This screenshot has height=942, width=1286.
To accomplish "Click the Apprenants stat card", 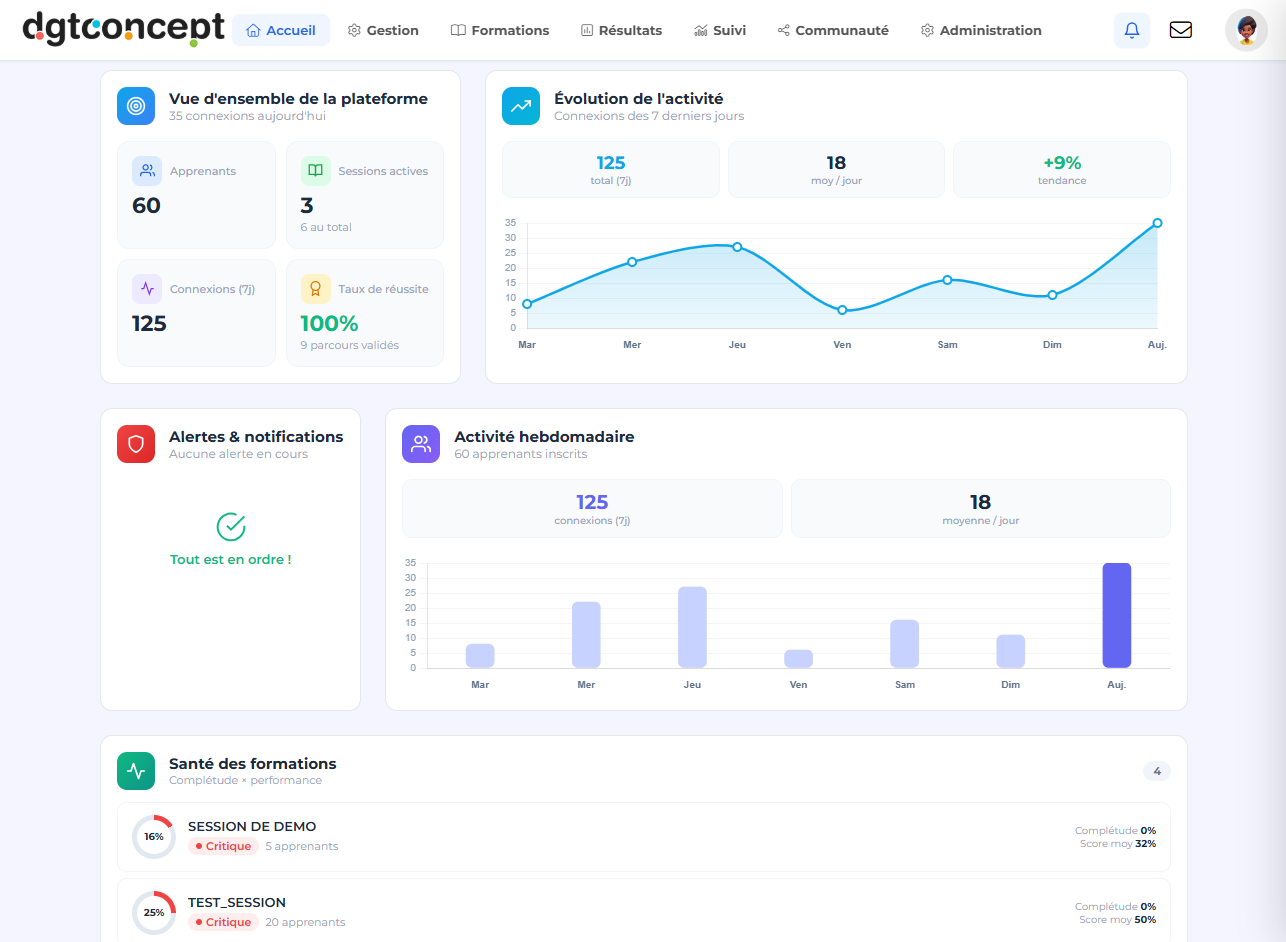I will pyautogui.click(x=196, y=194).
